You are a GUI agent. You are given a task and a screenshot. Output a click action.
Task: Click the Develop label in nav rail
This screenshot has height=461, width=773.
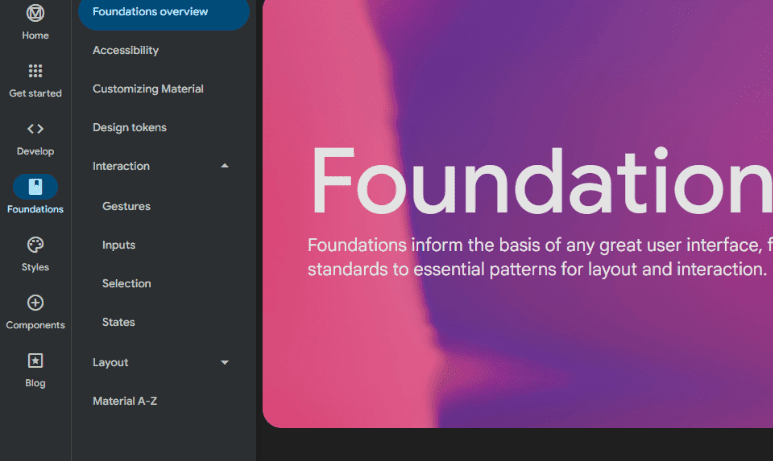[x=35, y=151]
